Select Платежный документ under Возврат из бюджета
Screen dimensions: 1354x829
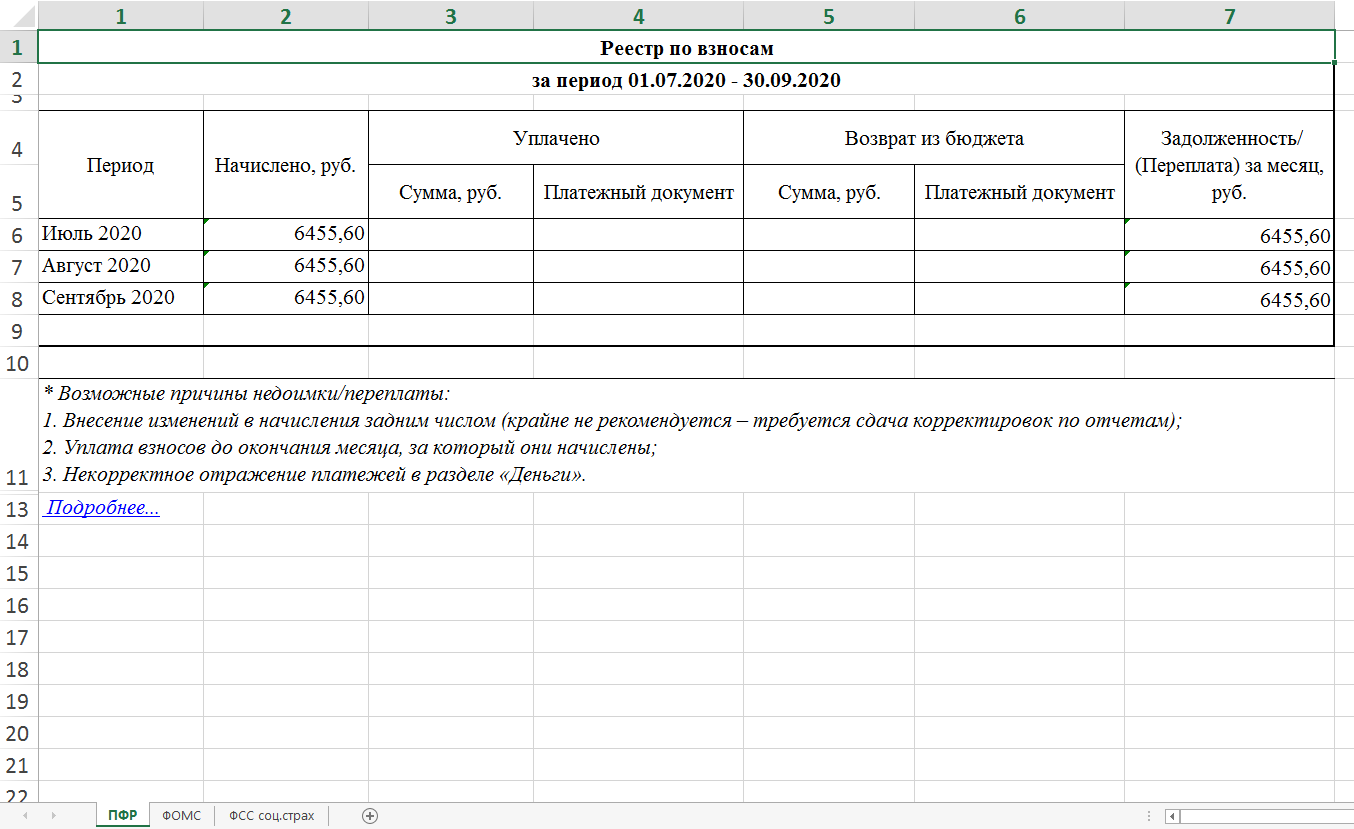(1019, 192)
